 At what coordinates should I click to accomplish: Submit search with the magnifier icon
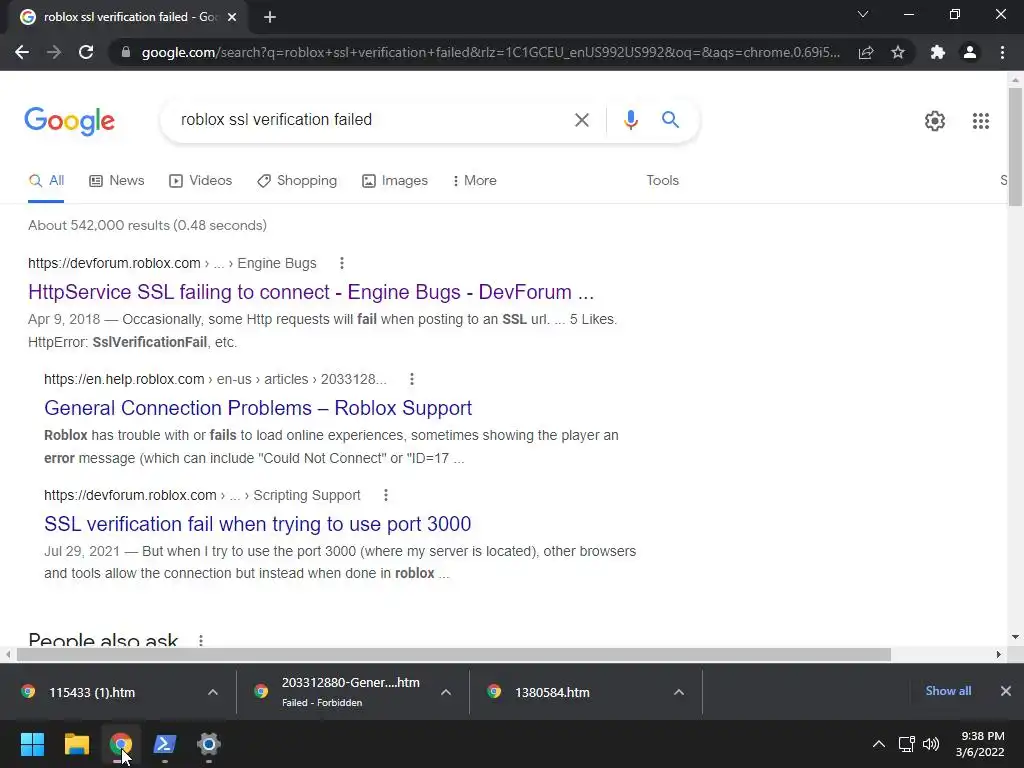[670, 120]
